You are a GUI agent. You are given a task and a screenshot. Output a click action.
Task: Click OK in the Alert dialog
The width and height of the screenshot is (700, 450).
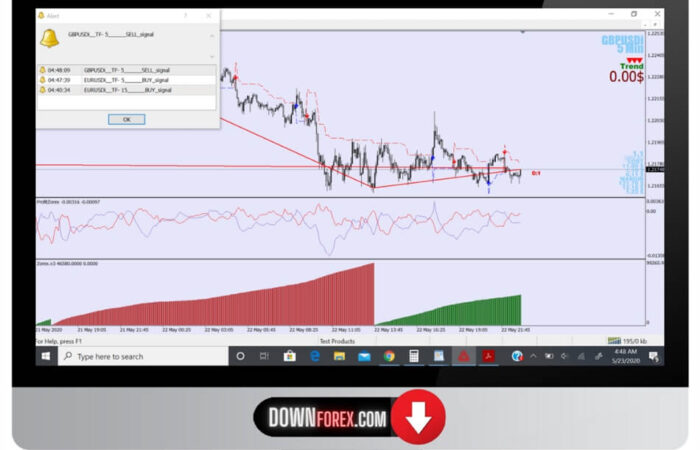click(126, 119)
